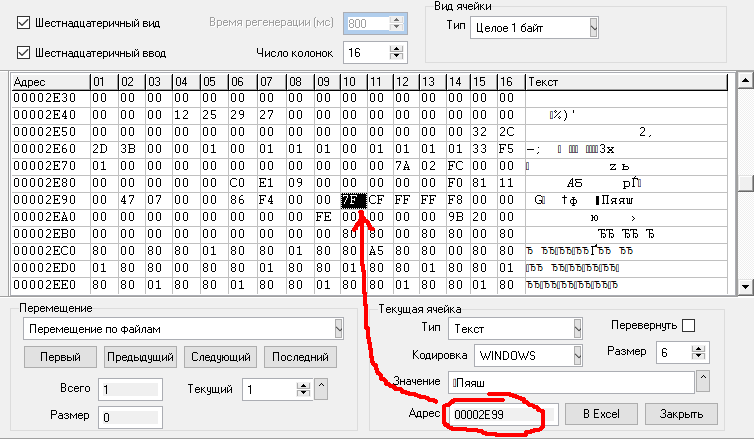
Task: Click the hex table scrollbar thumb
Action: tap(745, 183)
